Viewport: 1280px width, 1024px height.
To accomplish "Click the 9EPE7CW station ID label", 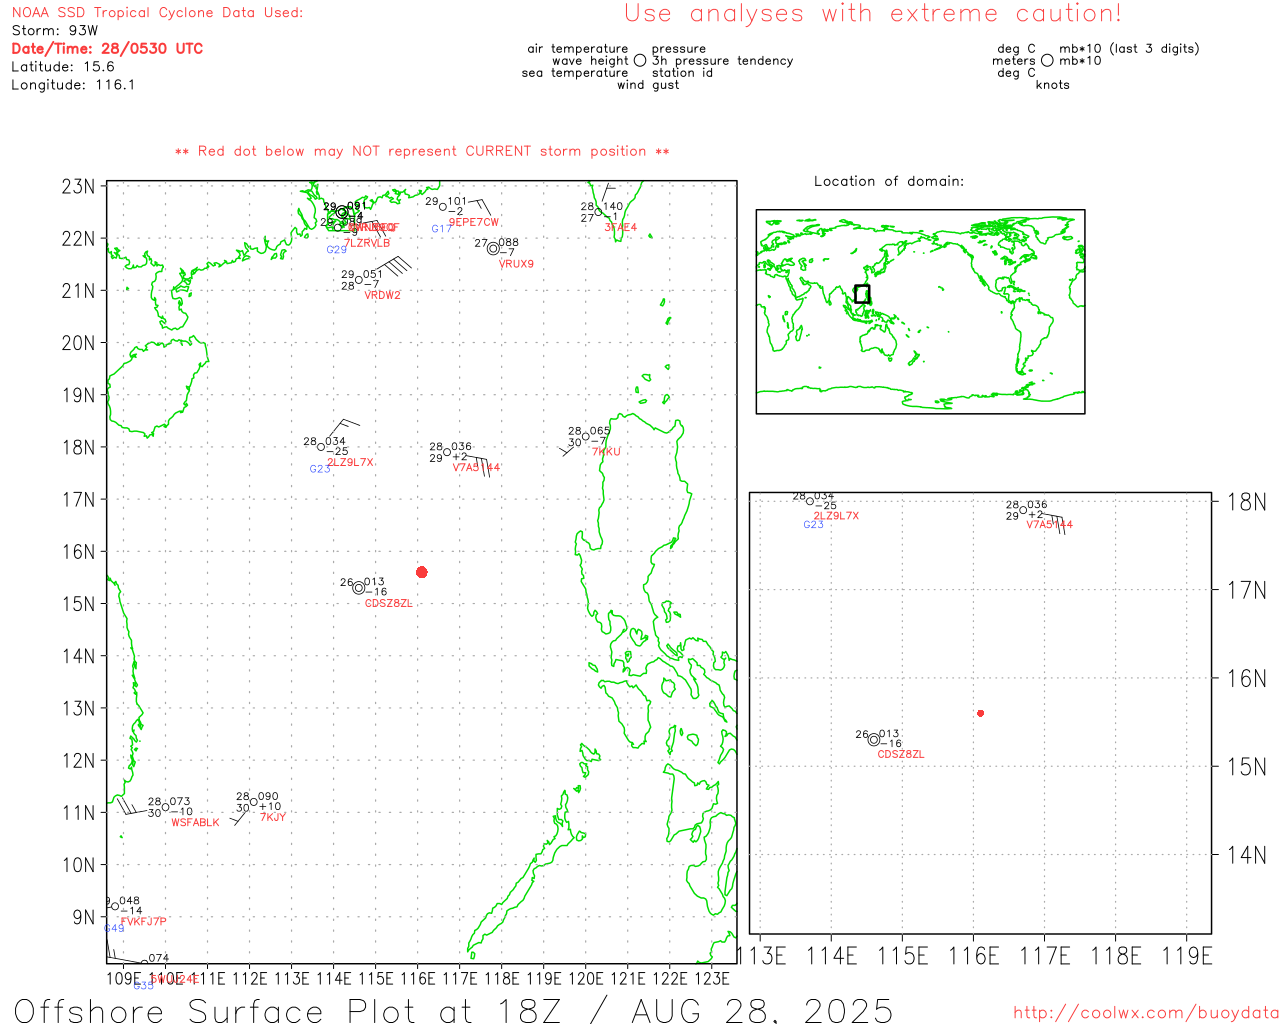I will coord(474,222).
